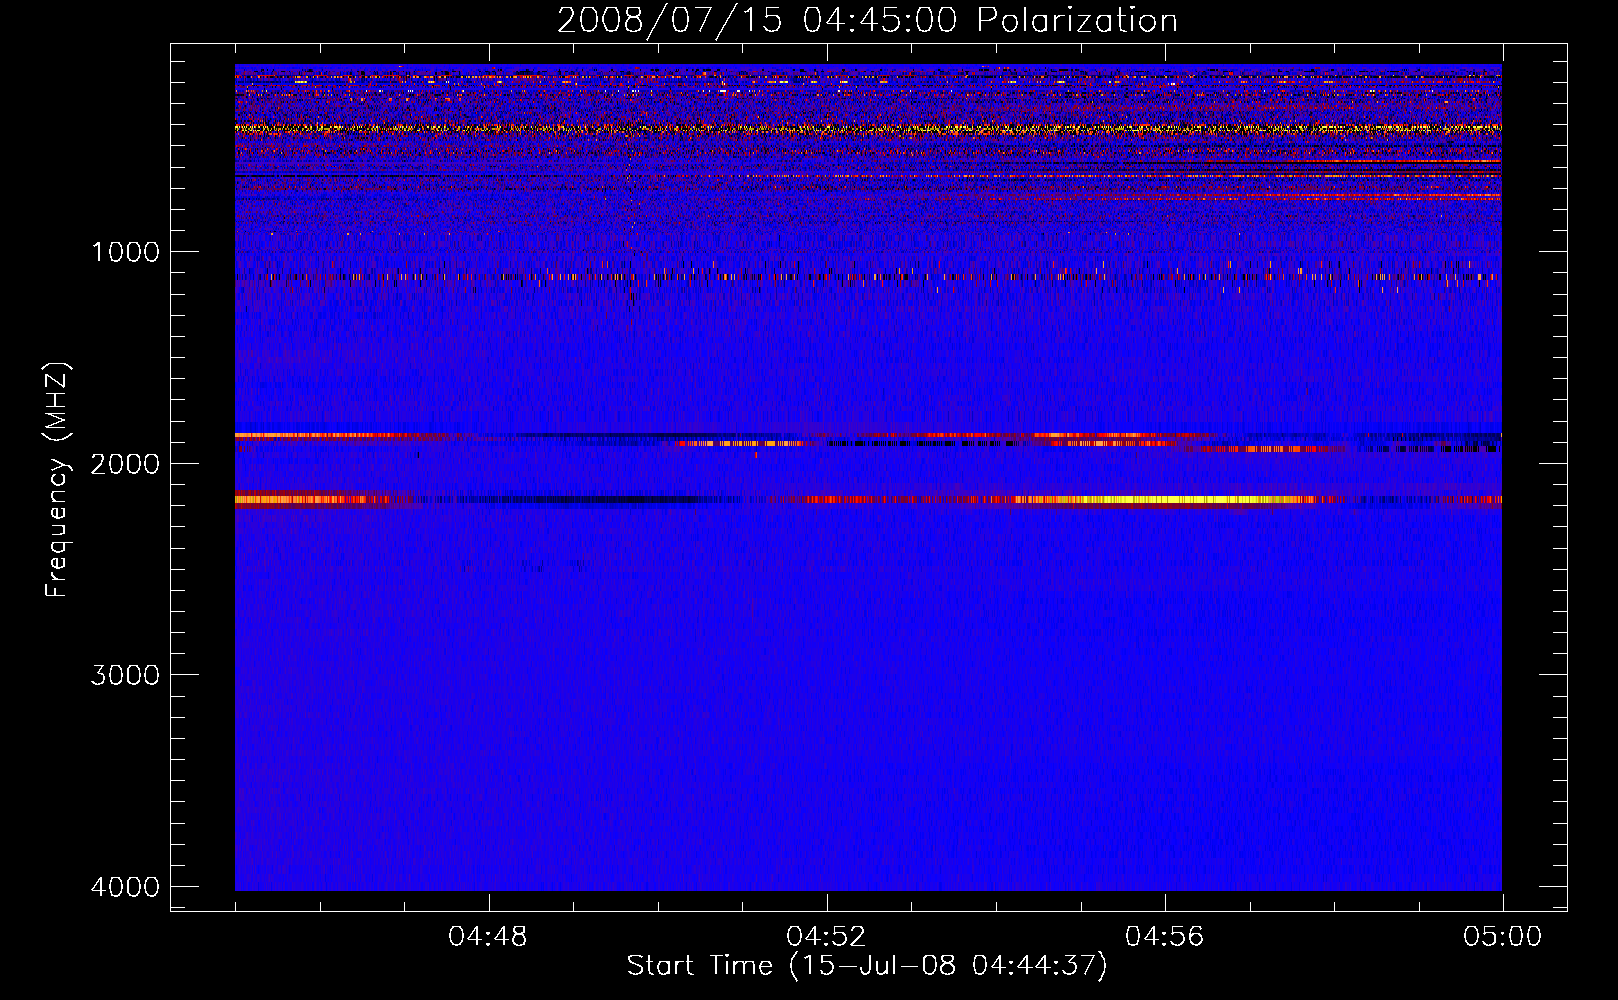Select the 'Frequency (MHZ)' axis label
Screen dimensions: 1618x1000
click(x=58, y=480)
